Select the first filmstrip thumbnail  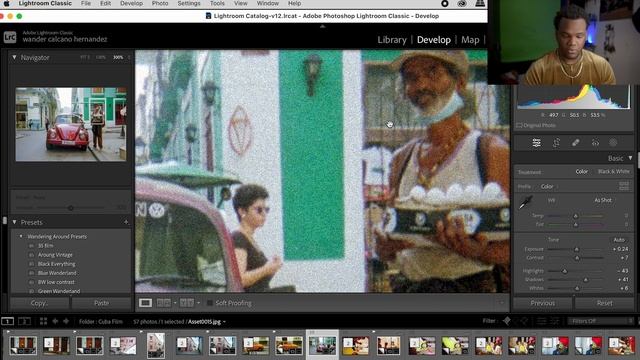click(x=23, y=345)
